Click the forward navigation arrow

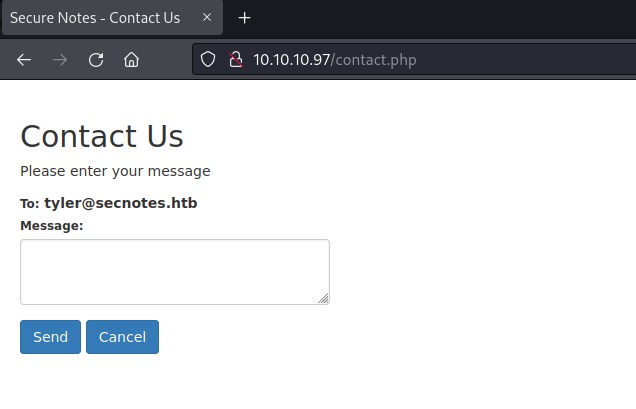click(x=60, y=60)
